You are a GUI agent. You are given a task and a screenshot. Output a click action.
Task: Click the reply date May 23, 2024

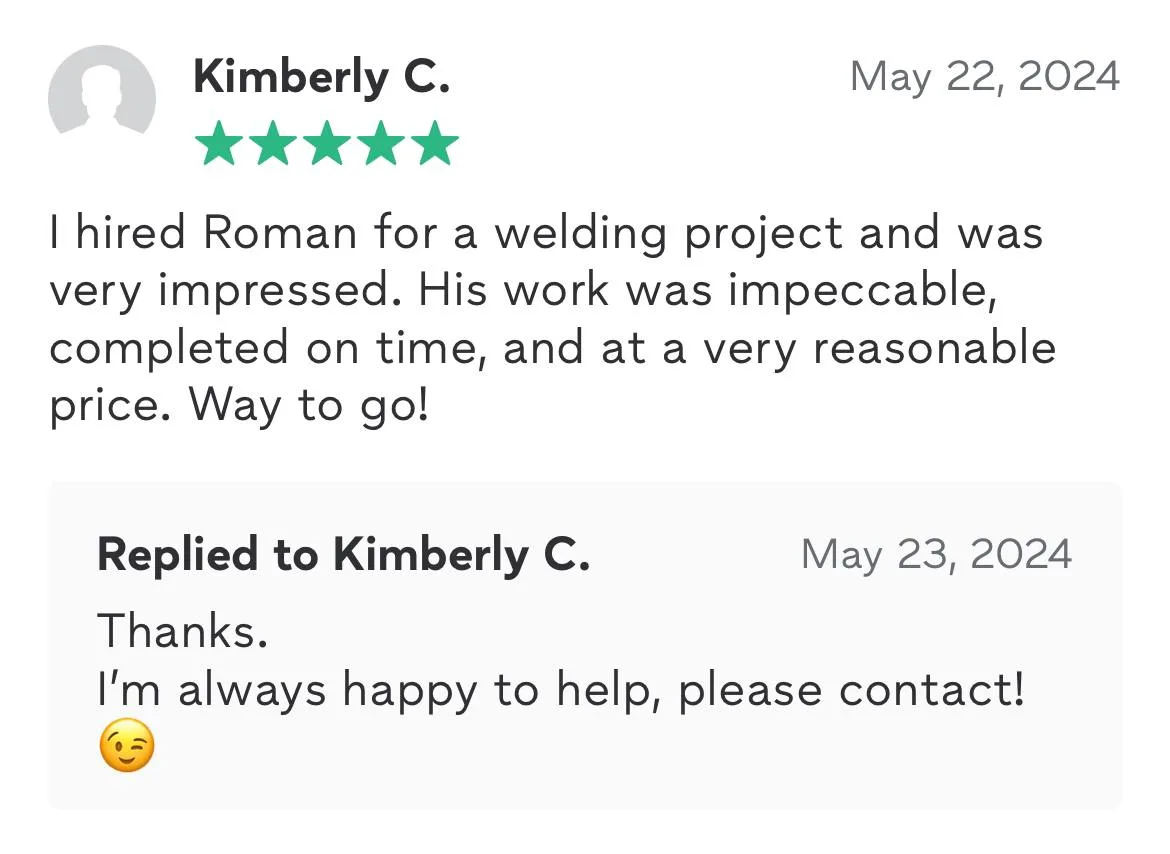[x=936, y=554]
